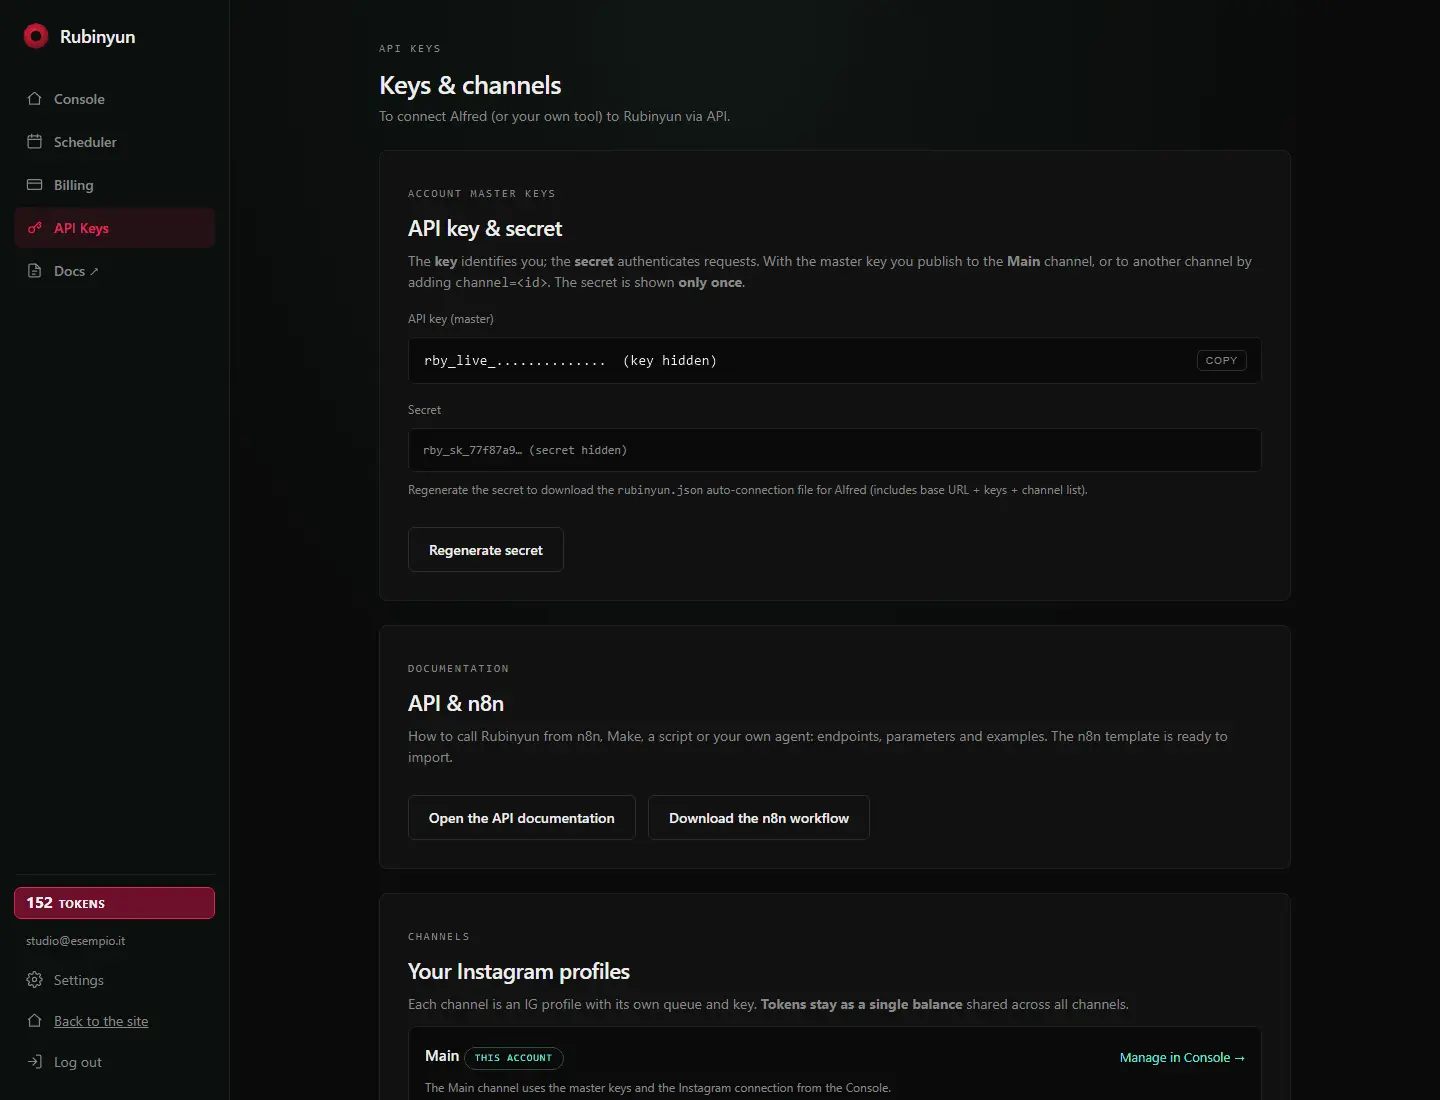The width and height of the screenshot is (1440, 1100).
Task: Click the master API key field
Action: click(x=834, y=360)
